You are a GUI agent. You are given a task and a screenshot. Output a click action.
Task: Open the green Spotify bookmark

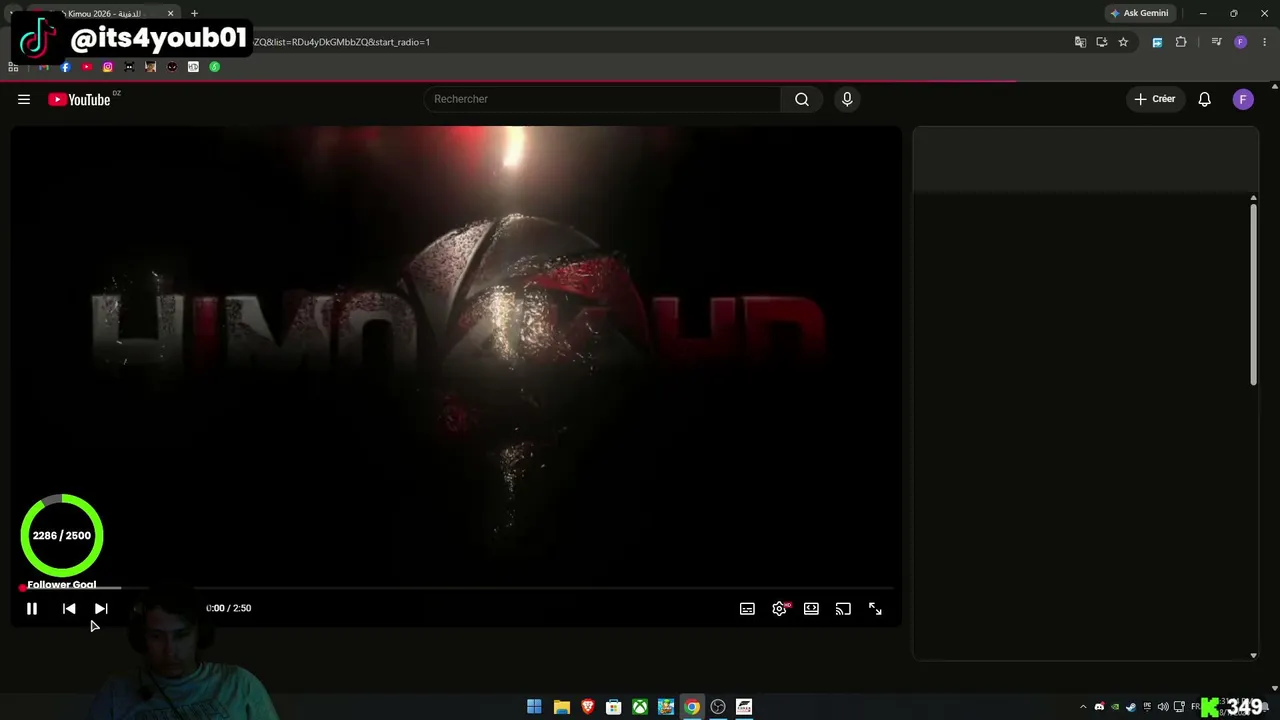[x=214, y=67]
